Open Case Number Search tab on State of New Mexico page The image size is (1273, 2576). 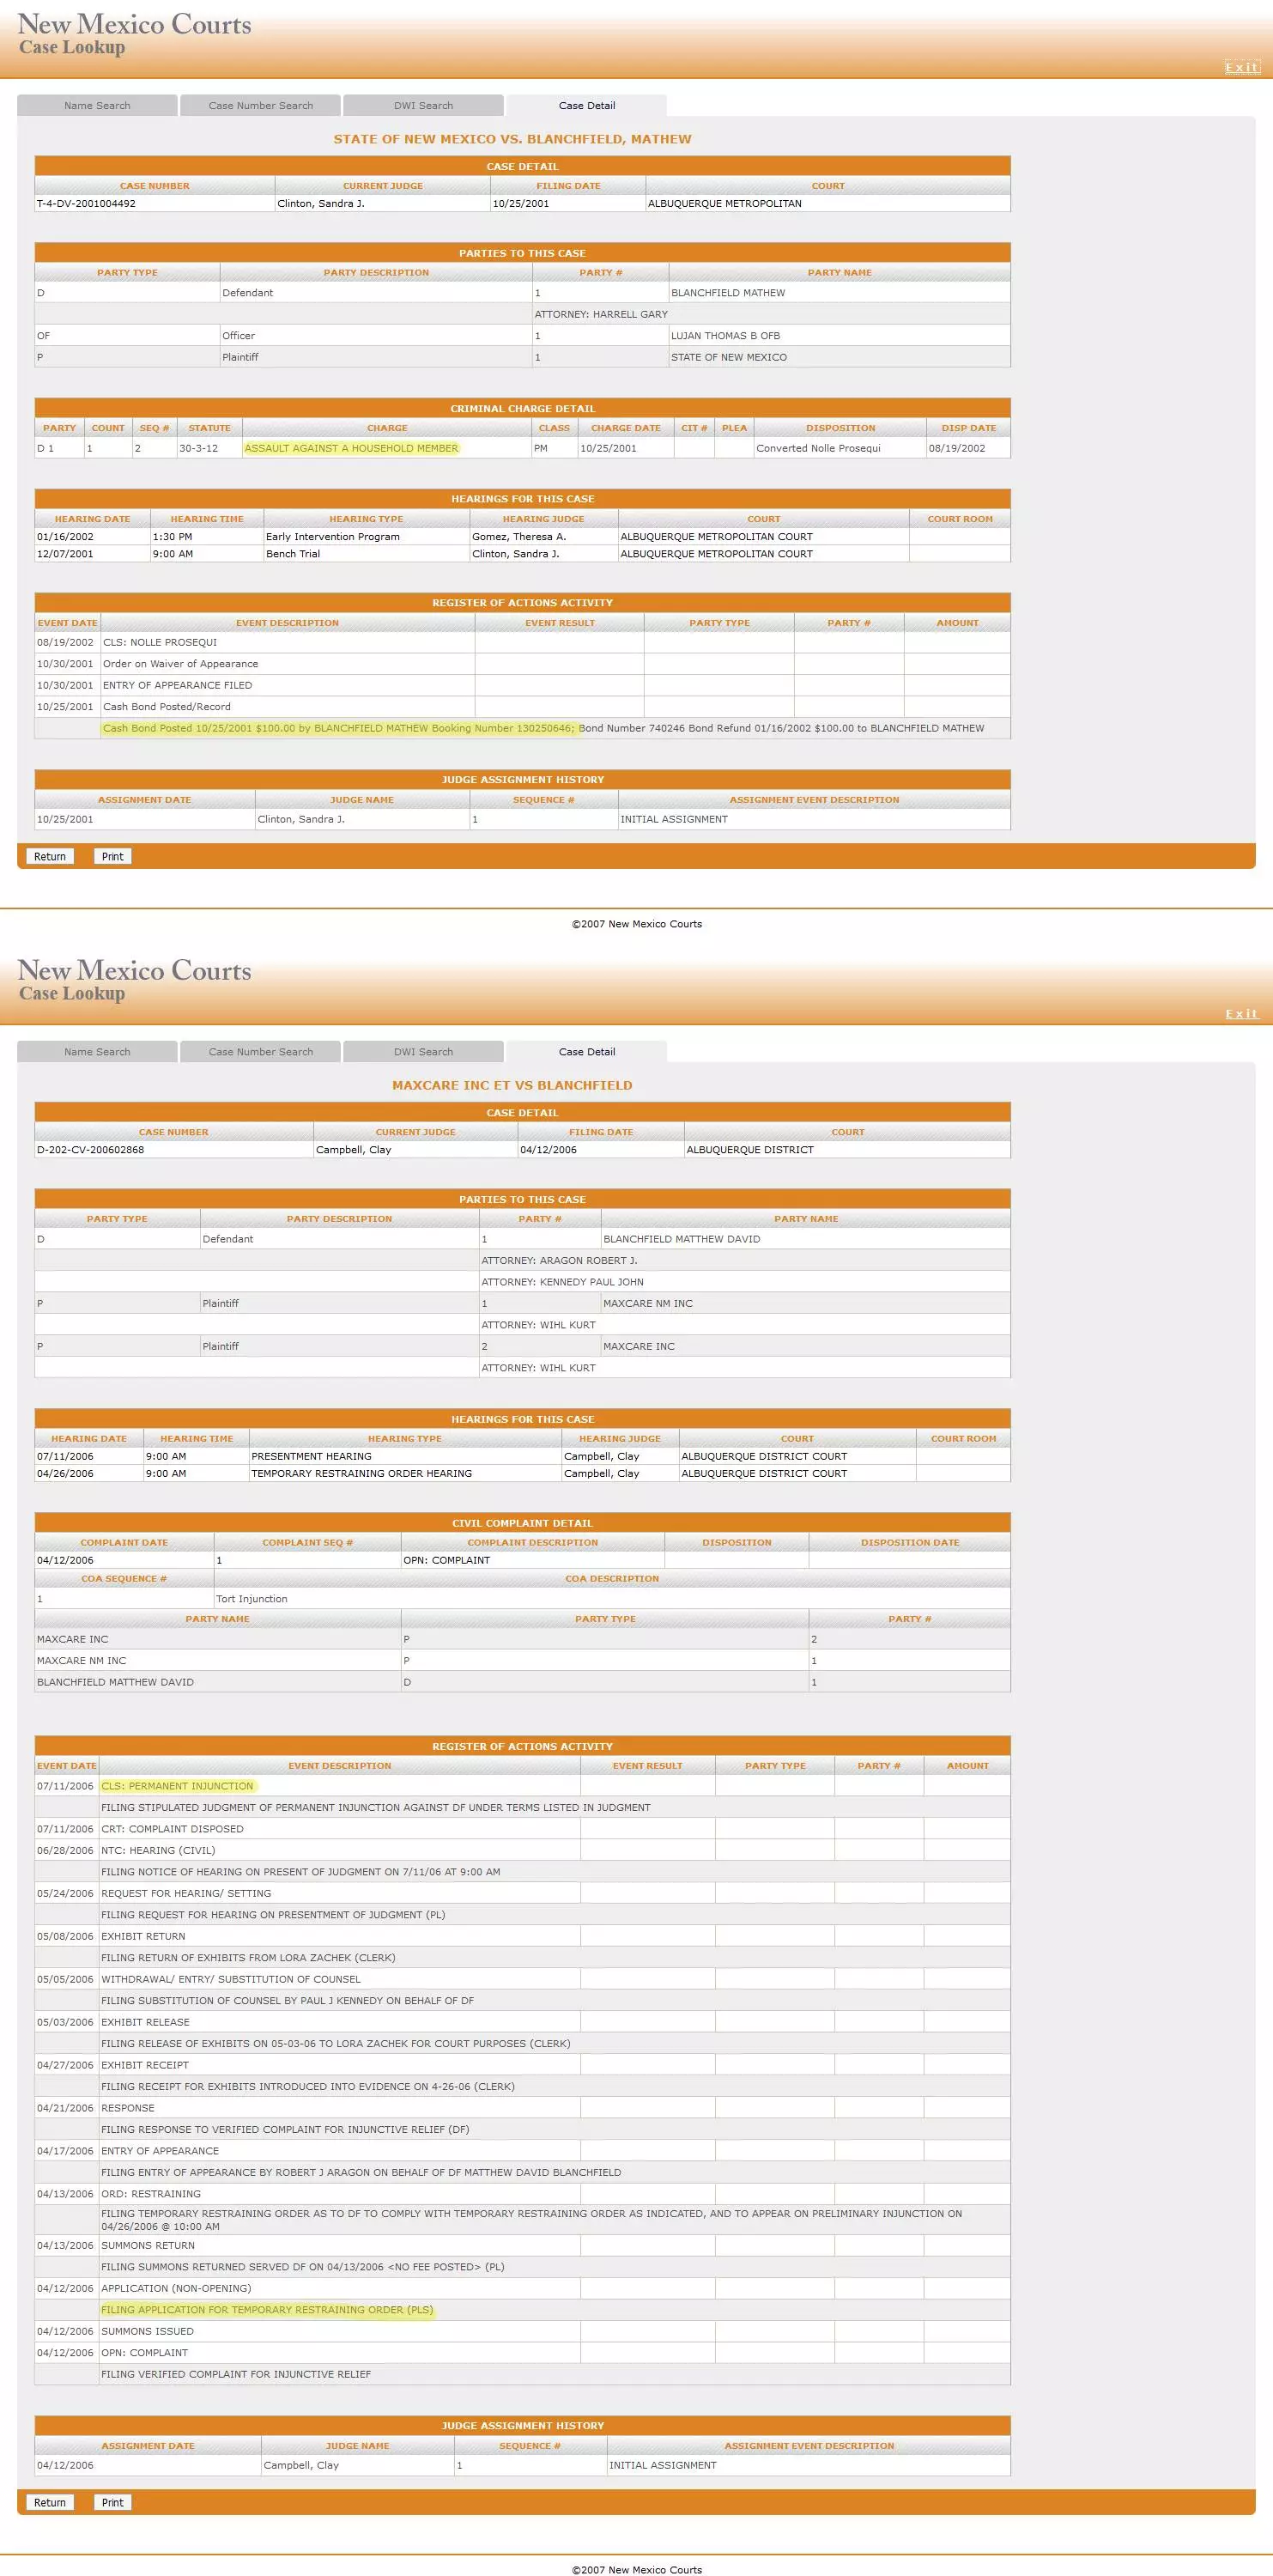click(260, 105)
